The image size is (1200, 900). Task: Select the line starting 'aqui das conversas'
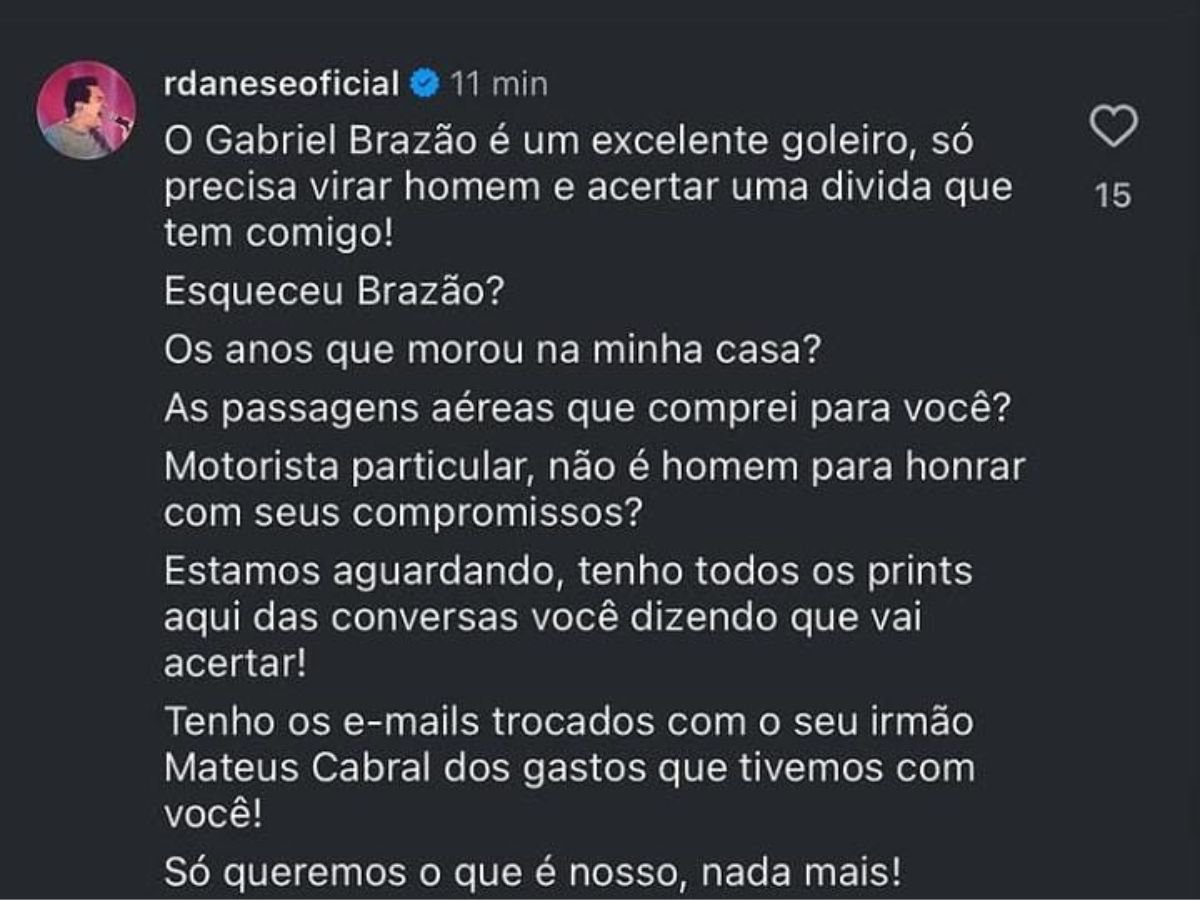click(541, 618)
